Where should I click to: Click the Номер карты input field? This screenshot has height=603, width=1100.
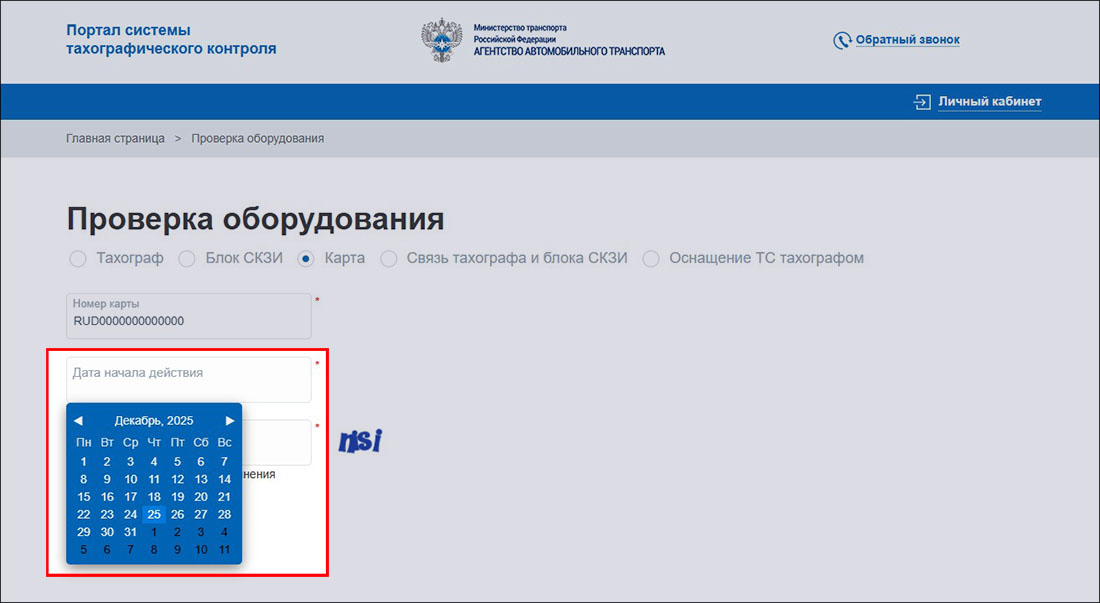click(x=188, y=316)
